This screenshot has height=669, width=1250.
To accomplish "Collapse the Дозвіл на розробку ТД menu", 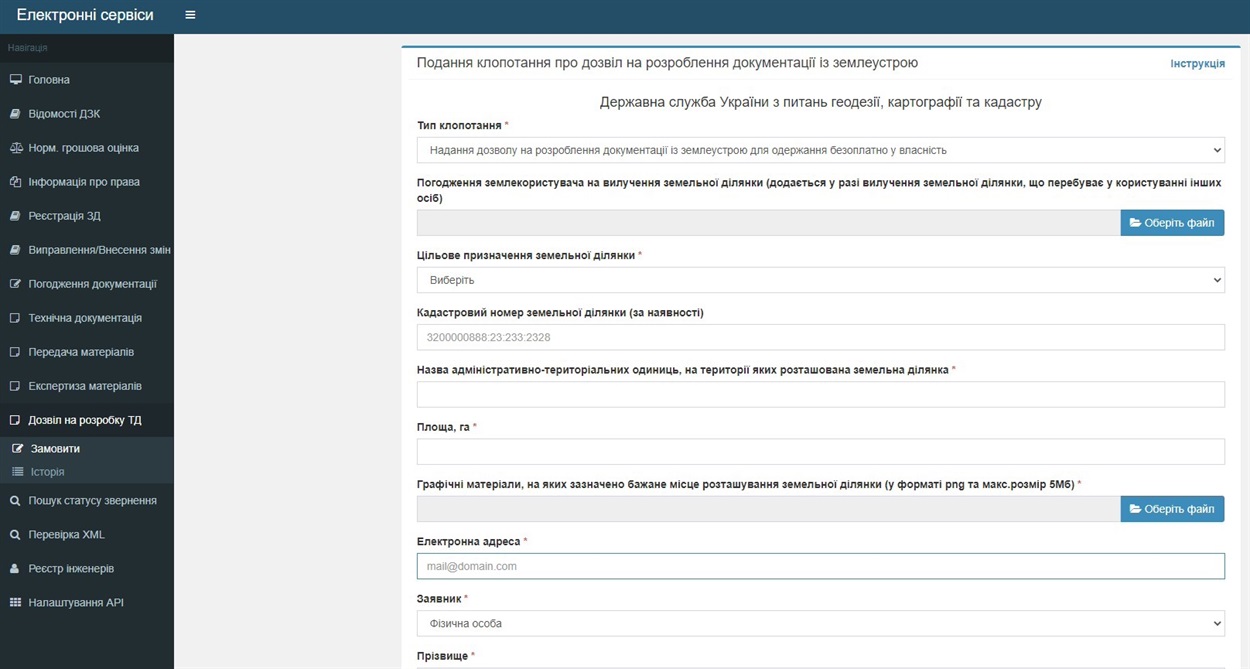I will 87,420.
